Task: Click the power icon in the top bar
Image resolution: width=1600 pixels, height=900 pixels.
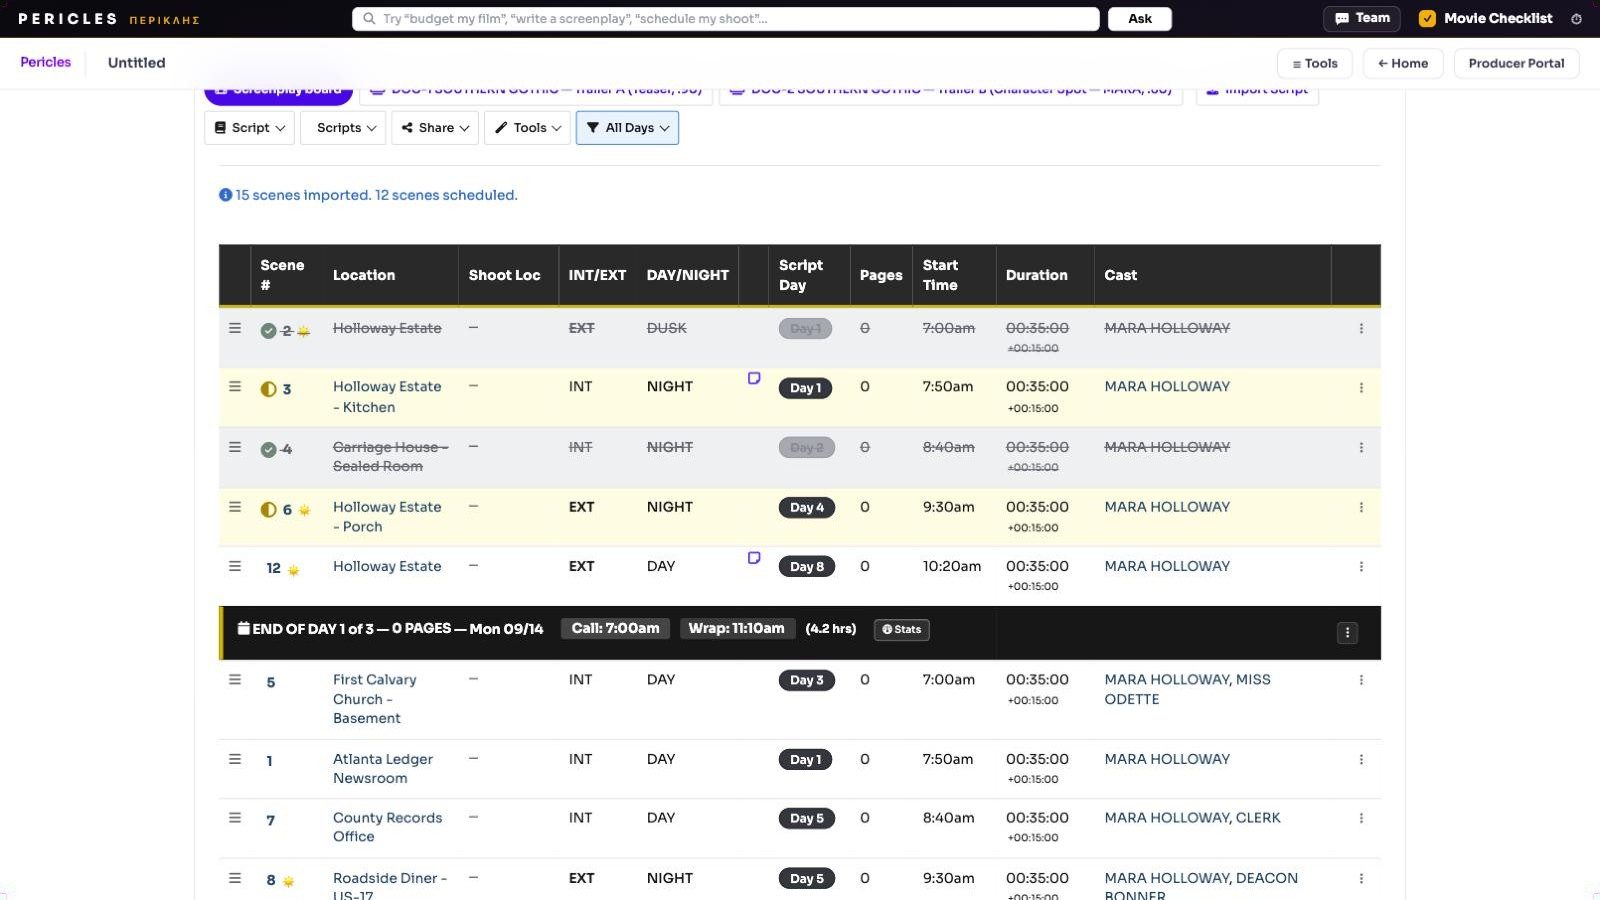Action: (1576, 19)
